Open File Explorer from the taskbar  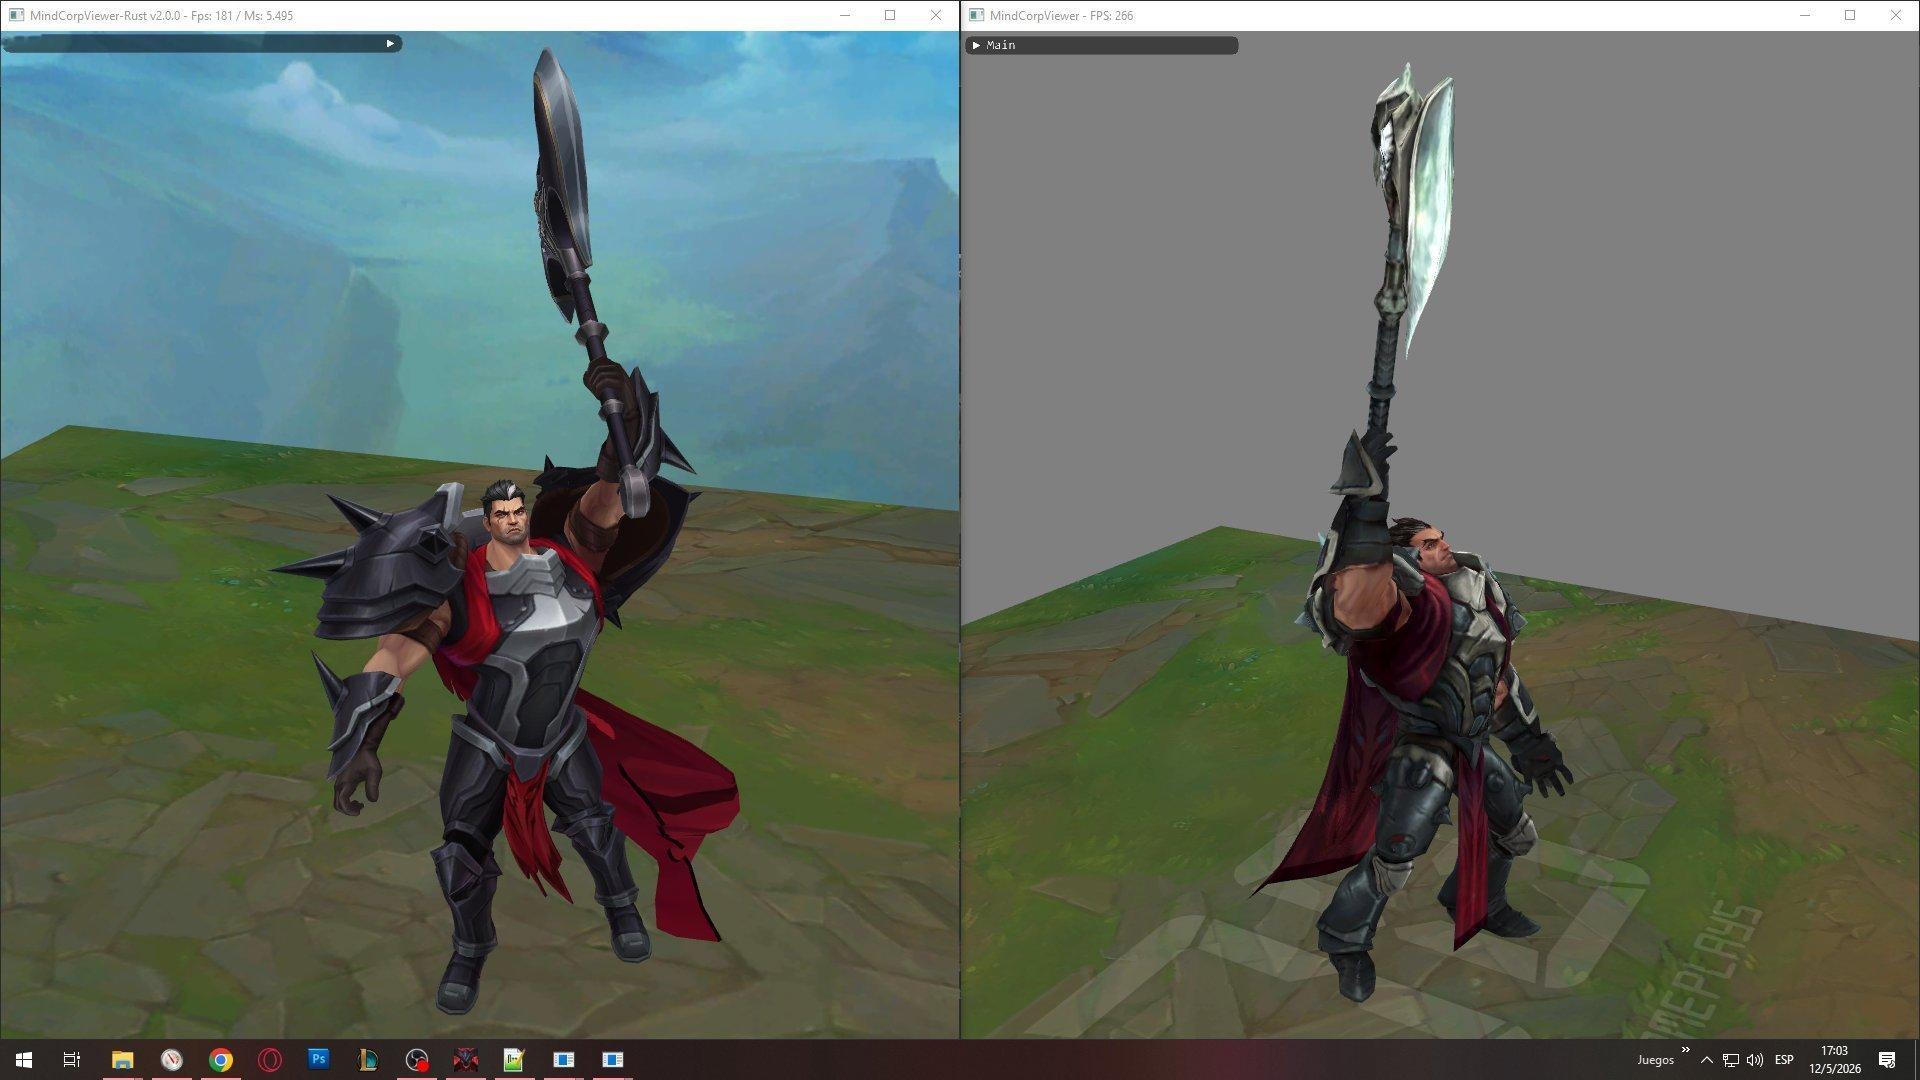[x=122, y=1060]
